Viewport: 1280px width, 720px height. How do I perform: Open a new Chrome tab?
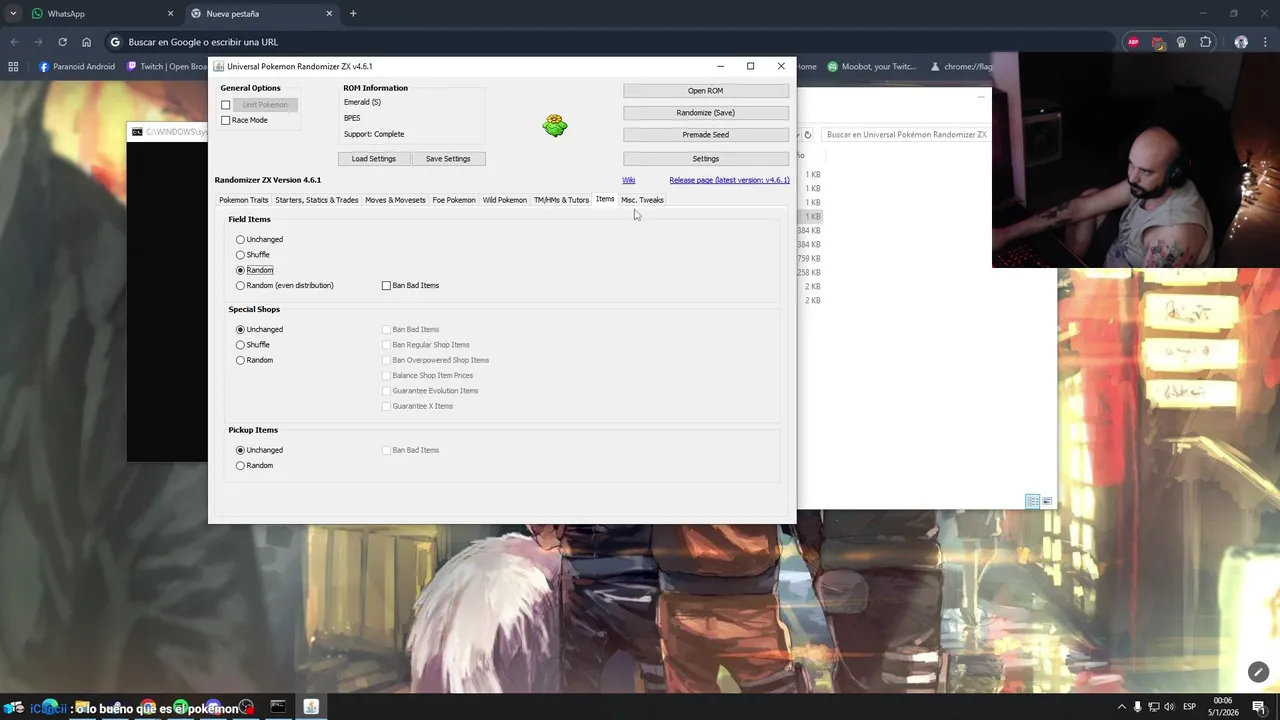pyautogui.click(x=353, y=14)
